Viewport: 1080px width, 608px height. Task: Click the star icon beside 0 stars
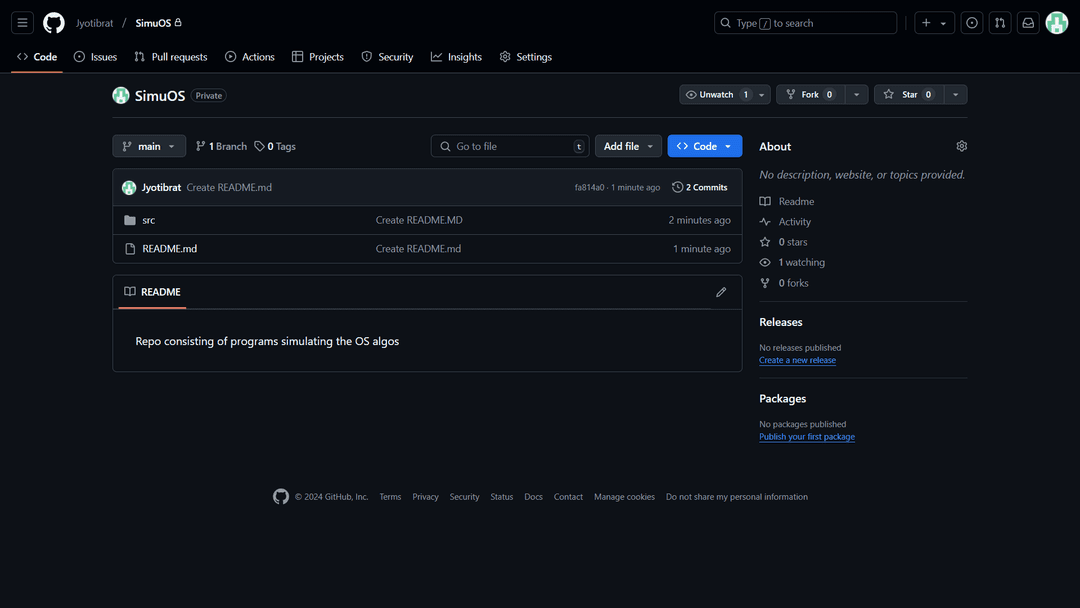pos(765,242)
